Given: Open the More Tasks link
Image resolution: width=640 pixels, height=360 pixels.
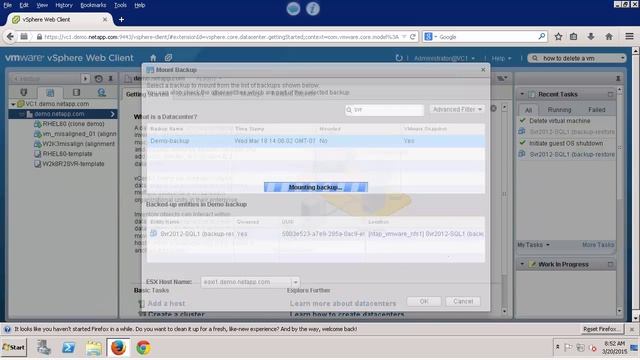Looking at the screenshot, I should [598, 245].
